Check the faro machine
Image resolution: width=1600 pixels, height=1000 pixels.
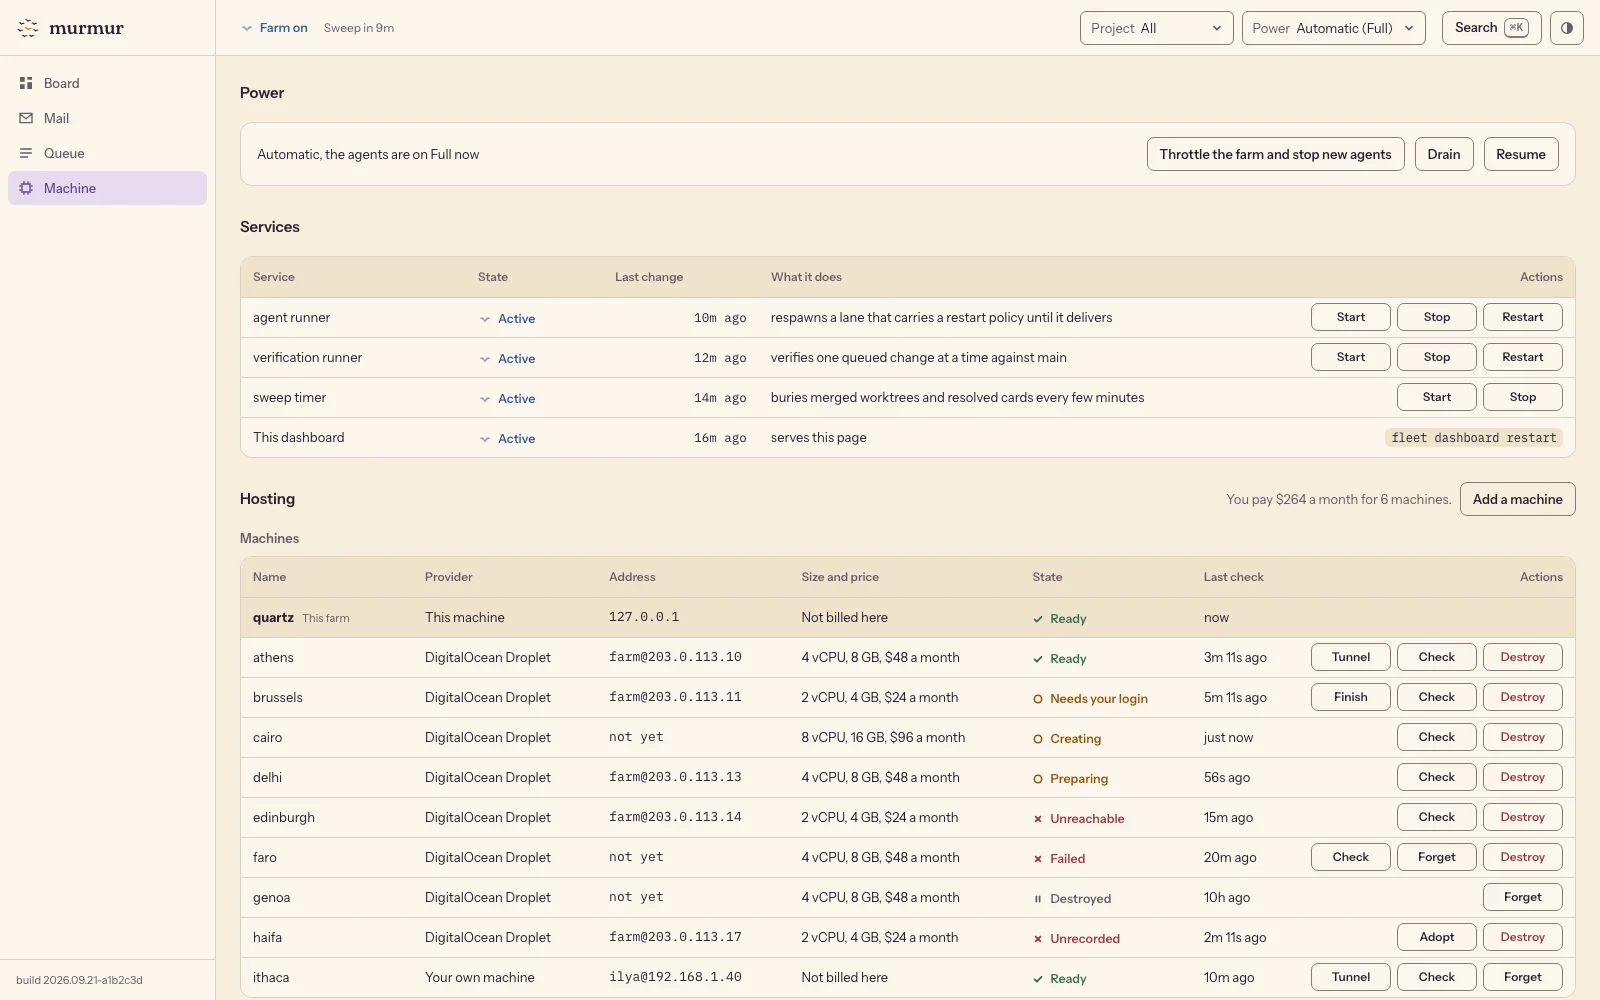pos(1351,857)
